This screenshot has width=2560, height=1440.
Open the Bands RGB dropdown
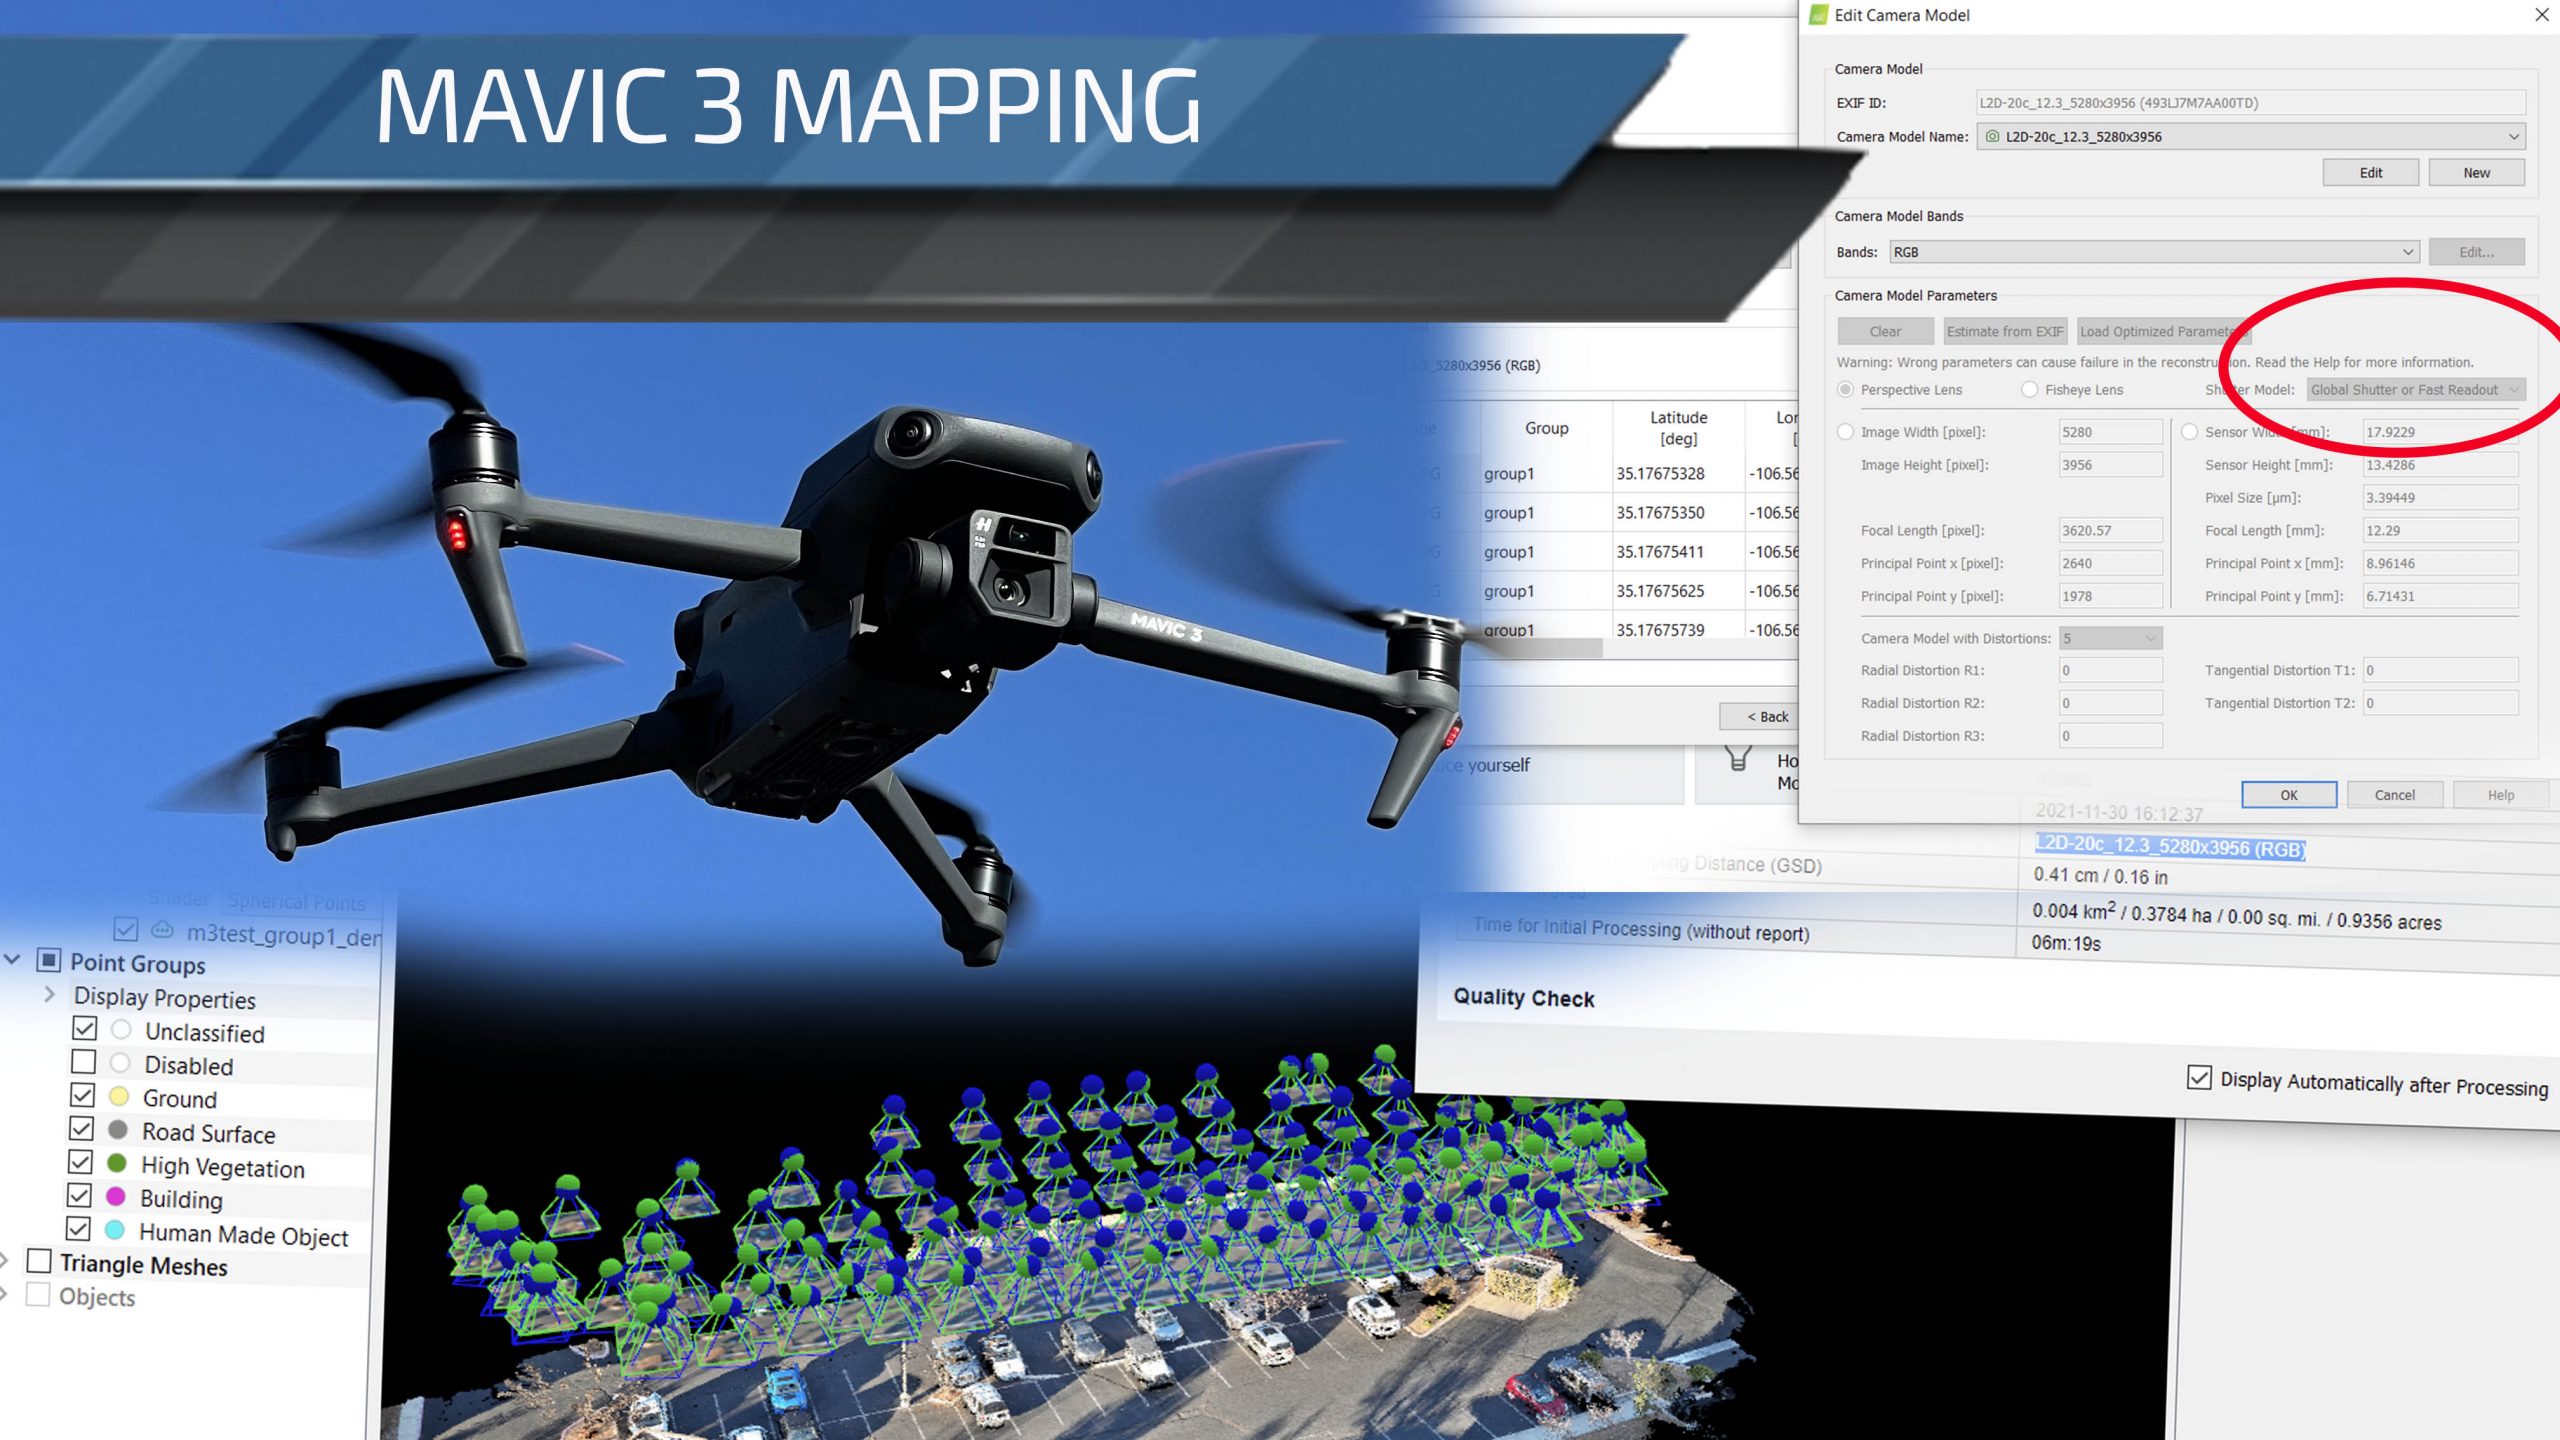[x=2407, y=252]
